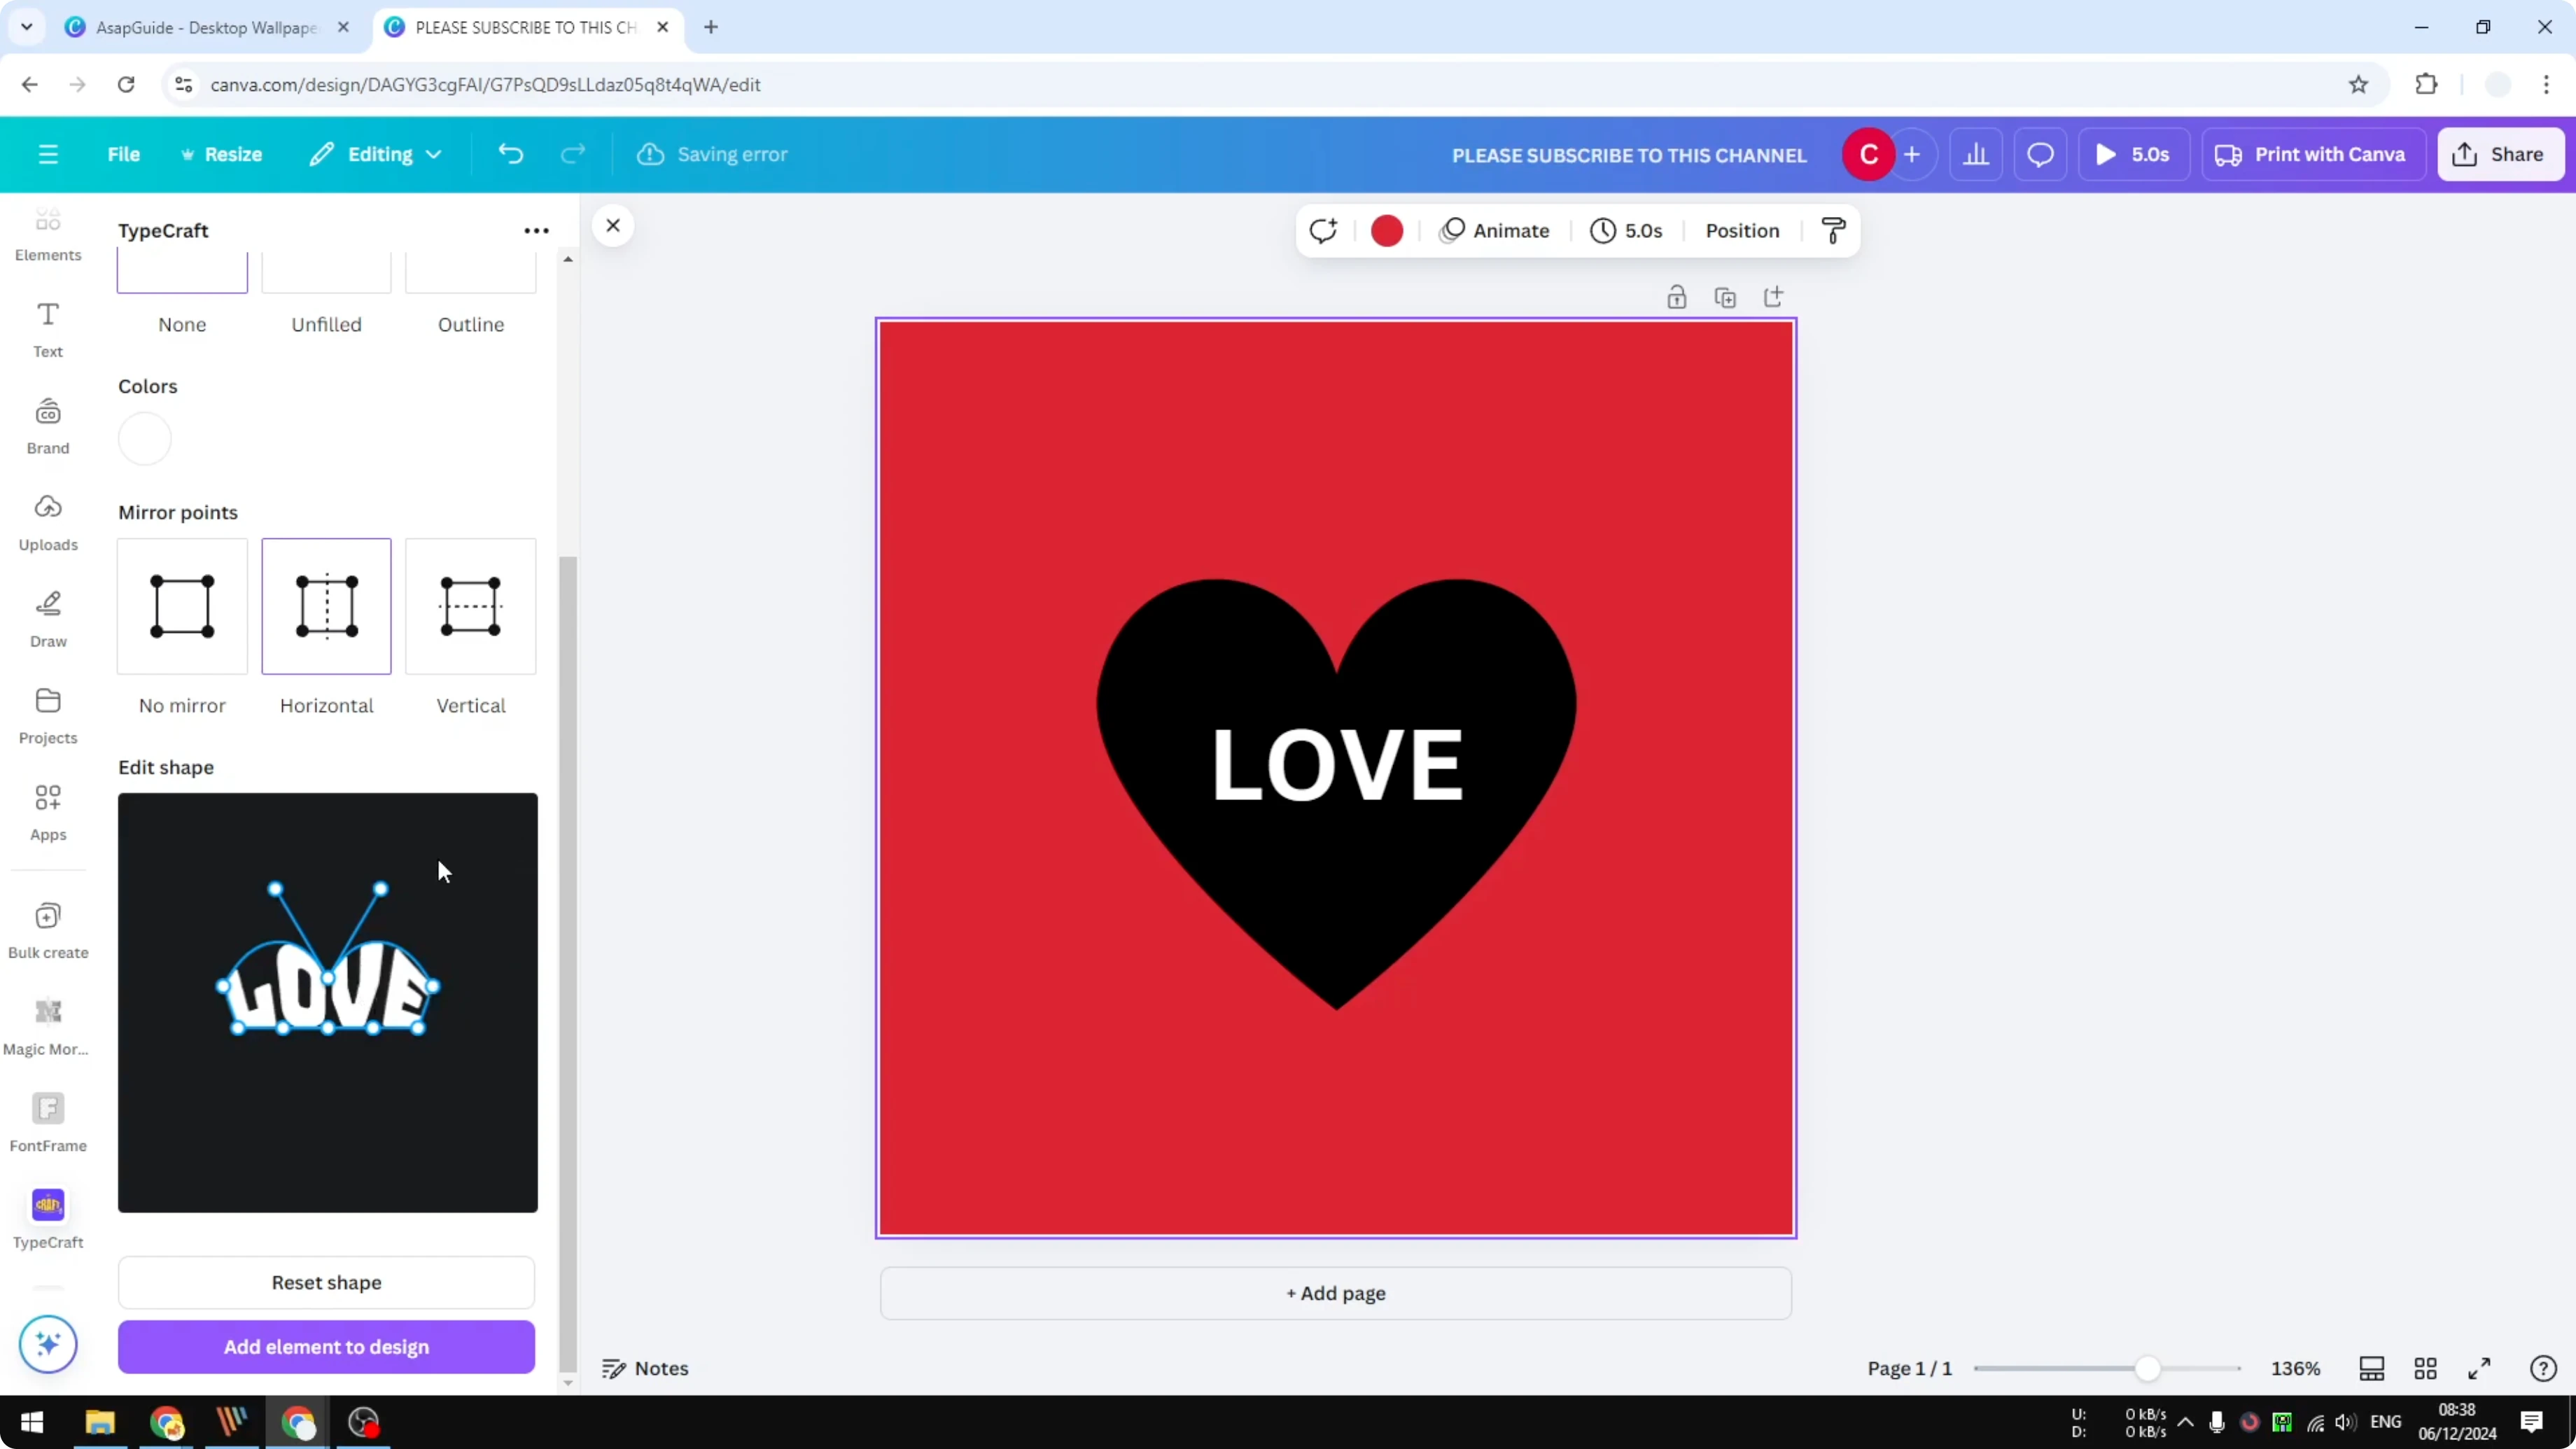The height and width of the screenshot is (1449, 2576).
Task: Open the Bulk create panel
Action: (x=48, y=928)
